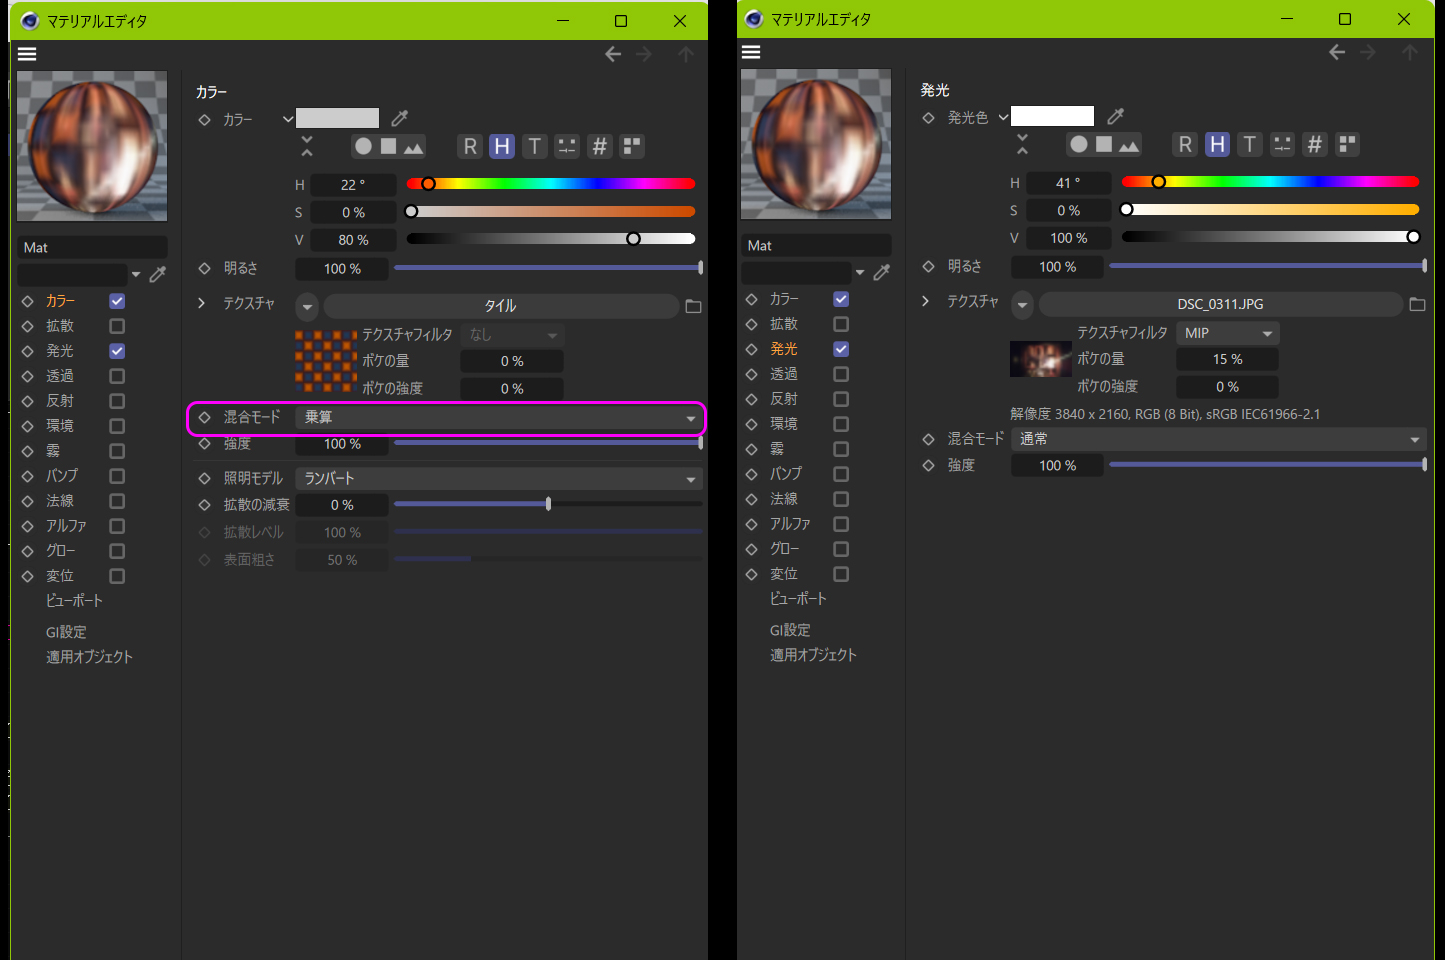Open the 照明モデル dropdown set to ランバート
Screen dimensions: 1445x960
click(498, 479)
